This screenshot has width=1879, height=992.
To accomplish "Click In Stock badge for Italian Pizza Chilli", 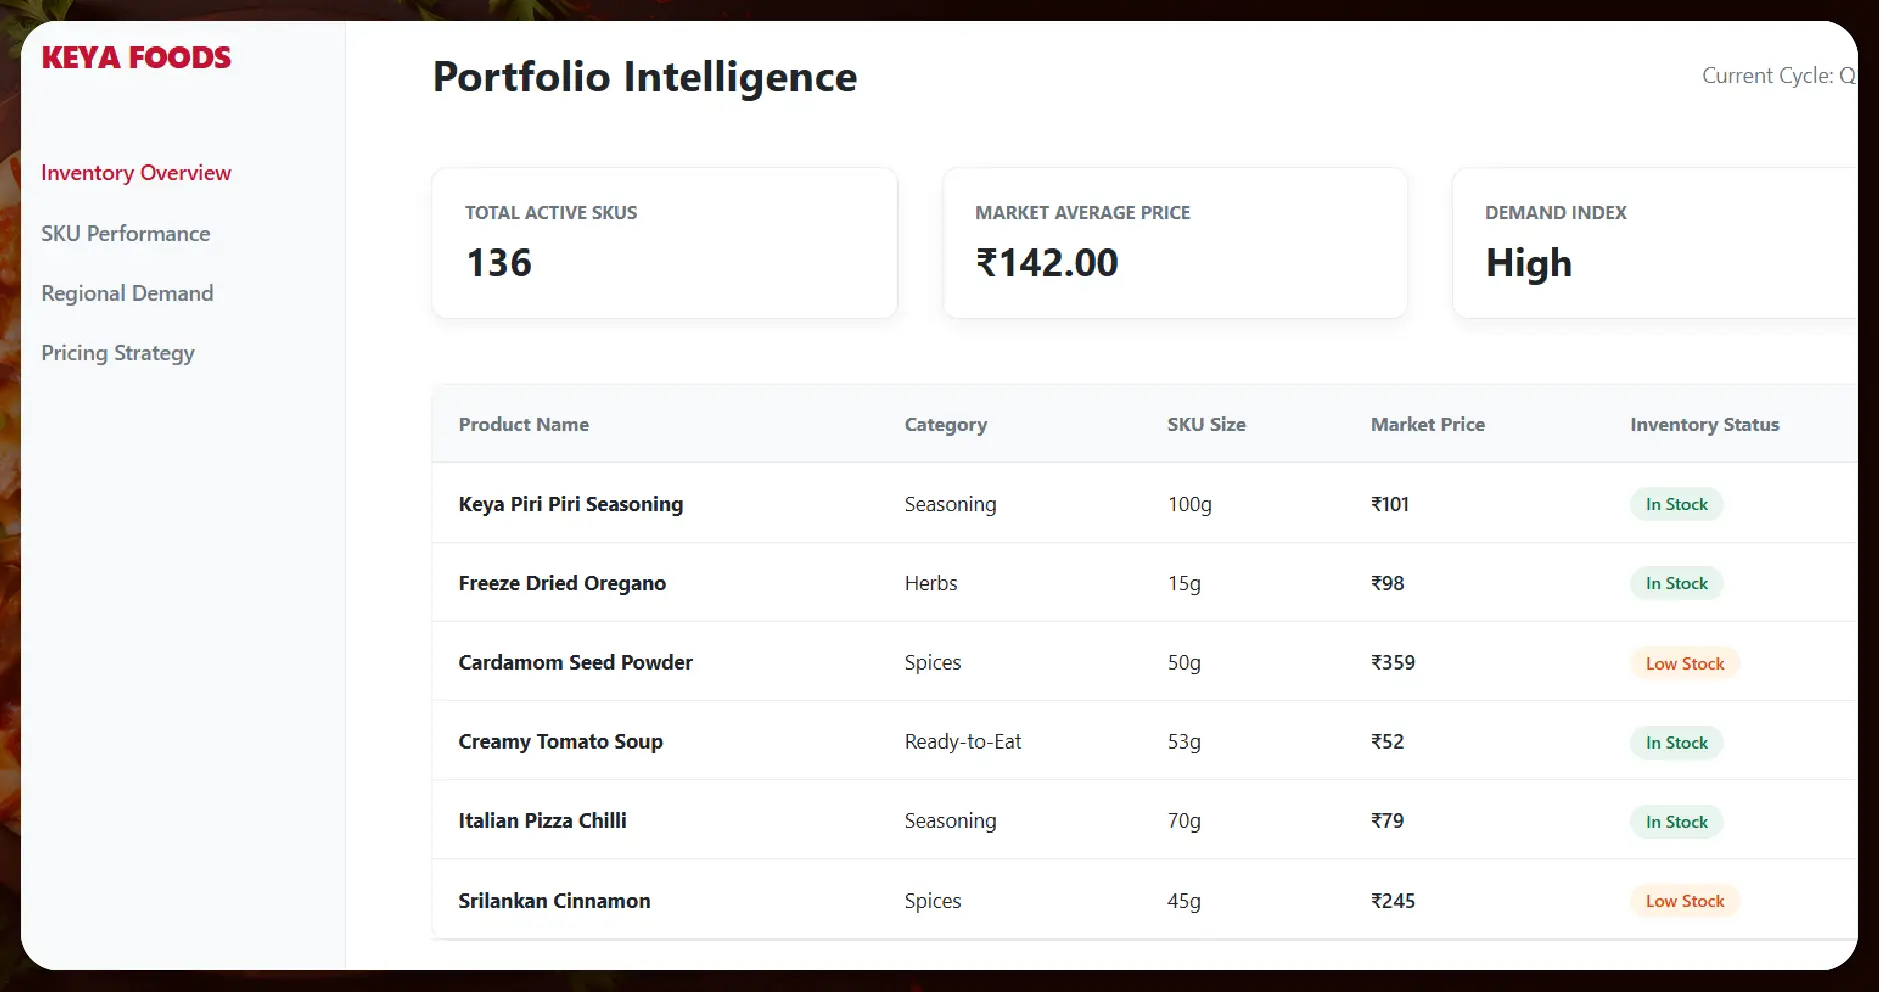I will click(1676, 822).
